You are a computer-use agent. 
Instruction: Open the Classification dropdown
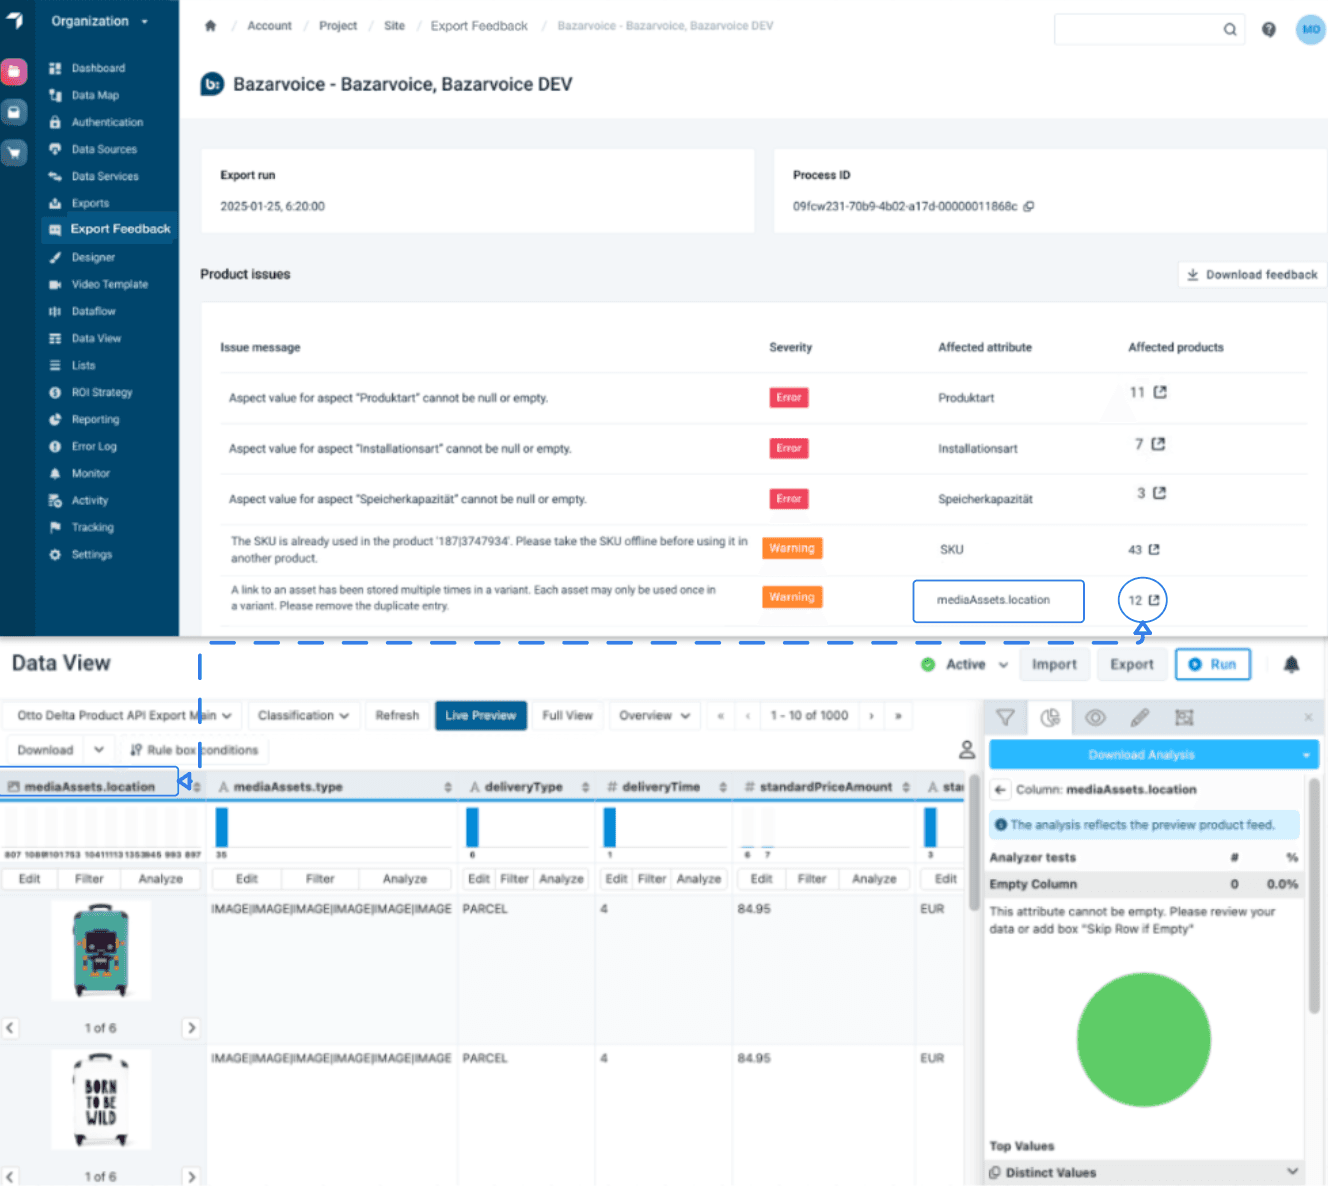pos(304,716)
